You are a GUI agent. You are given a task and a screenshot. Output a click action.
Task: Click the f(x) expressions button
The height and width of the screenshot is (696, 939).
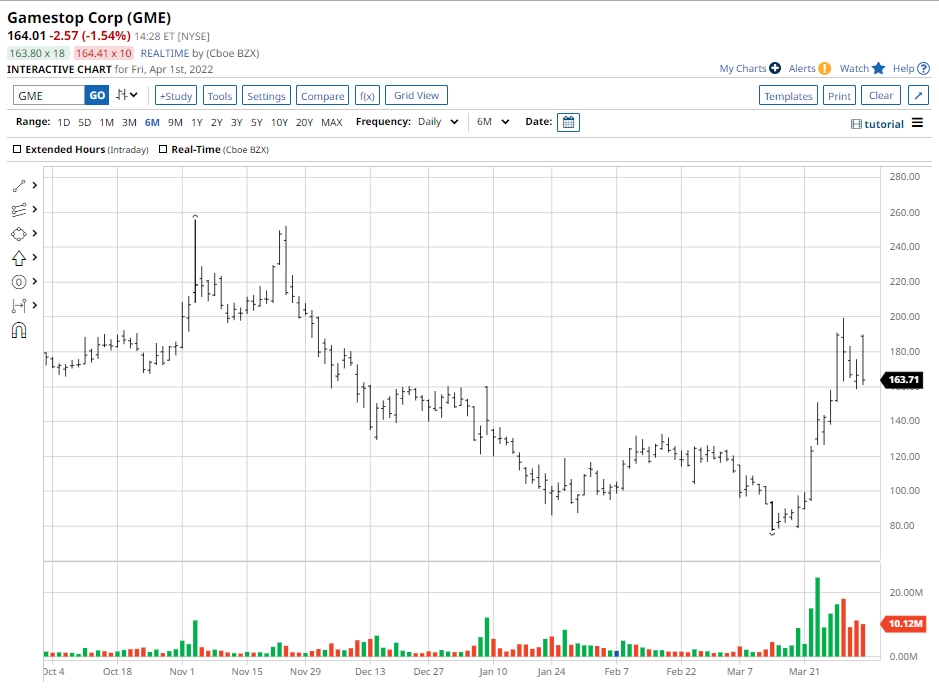click(367, 96)
